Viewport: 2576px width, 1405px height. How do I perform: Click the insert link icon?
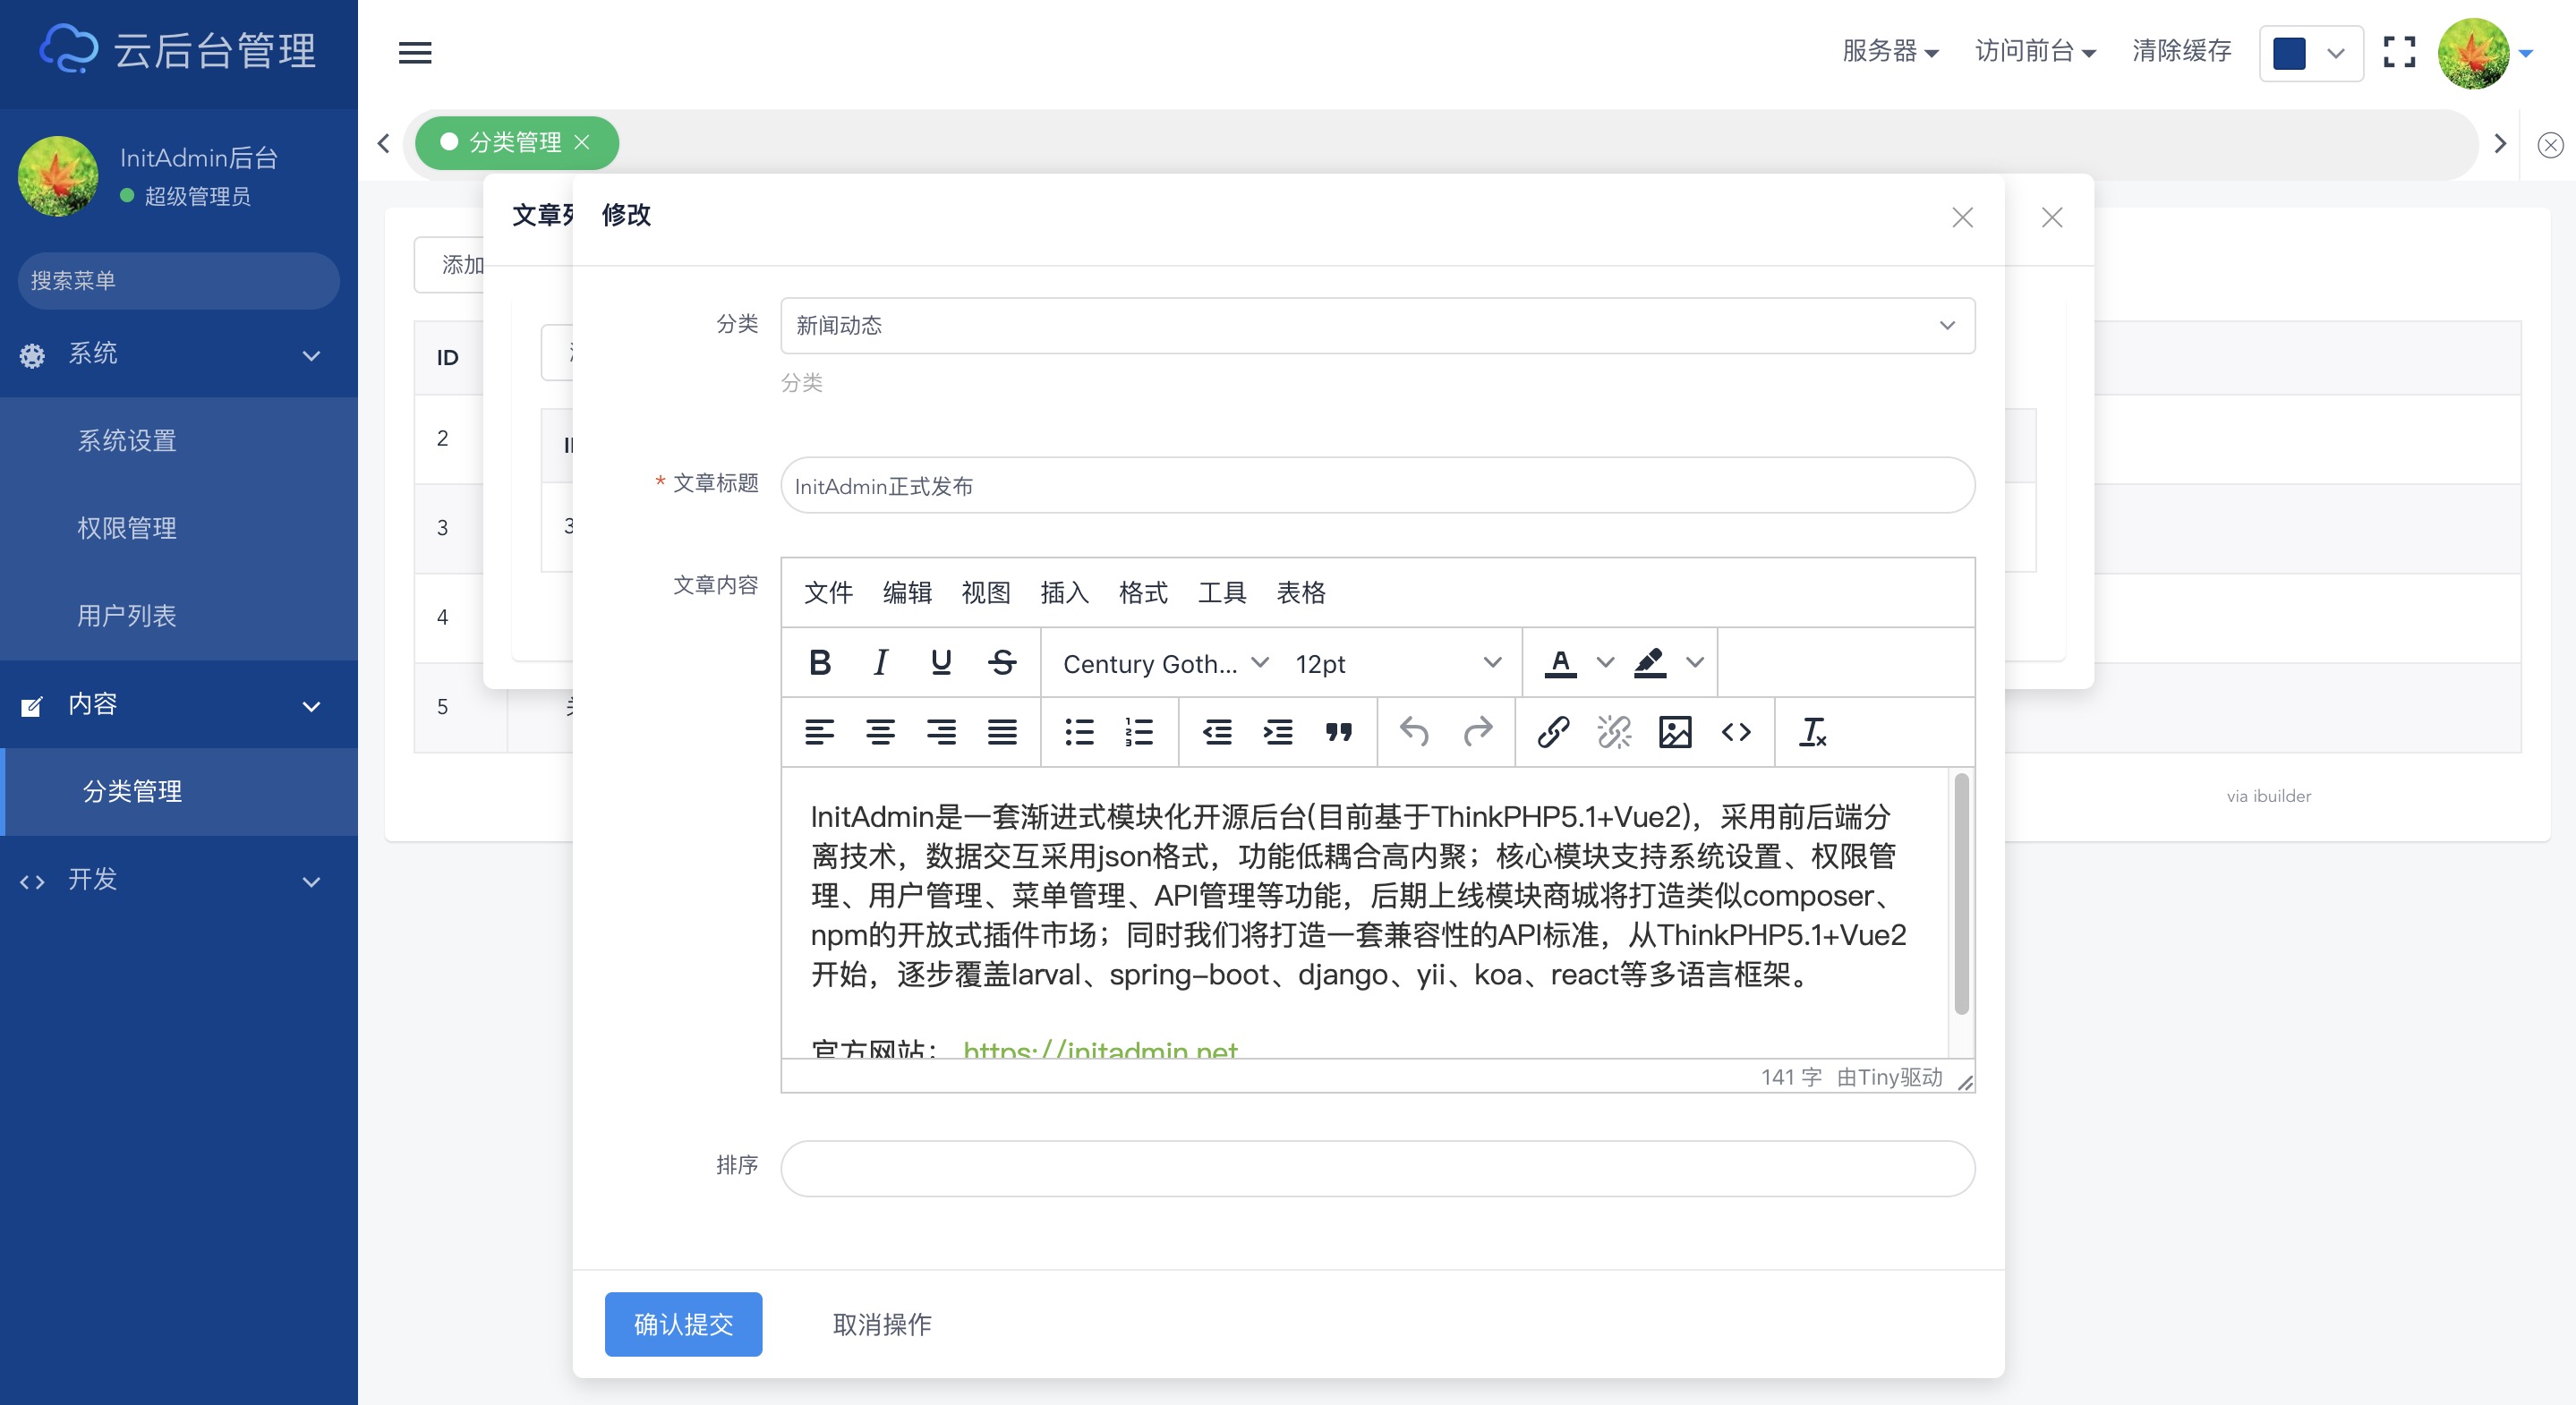point(1553,732)
